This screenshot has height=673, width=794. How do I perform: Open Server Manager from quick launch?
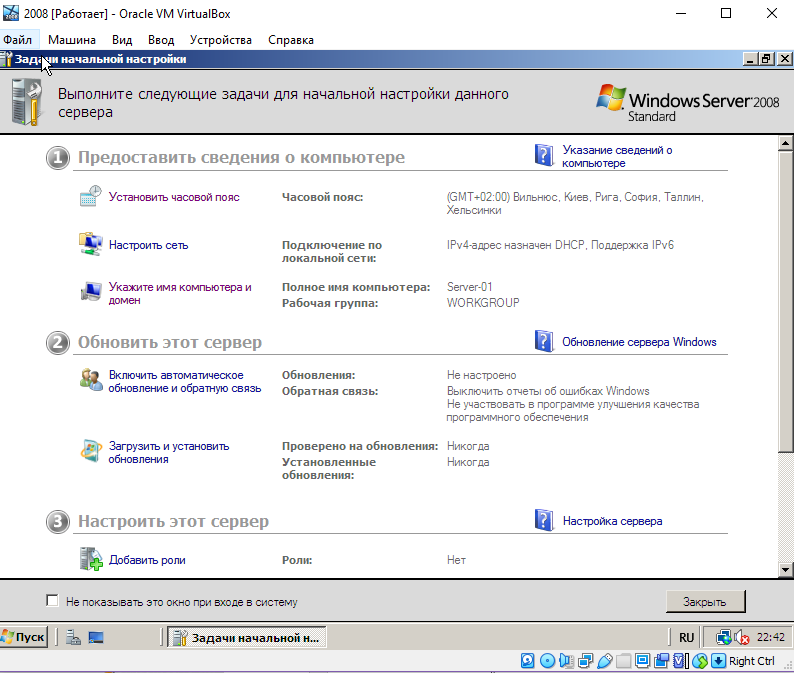click(x=73, y=637)
